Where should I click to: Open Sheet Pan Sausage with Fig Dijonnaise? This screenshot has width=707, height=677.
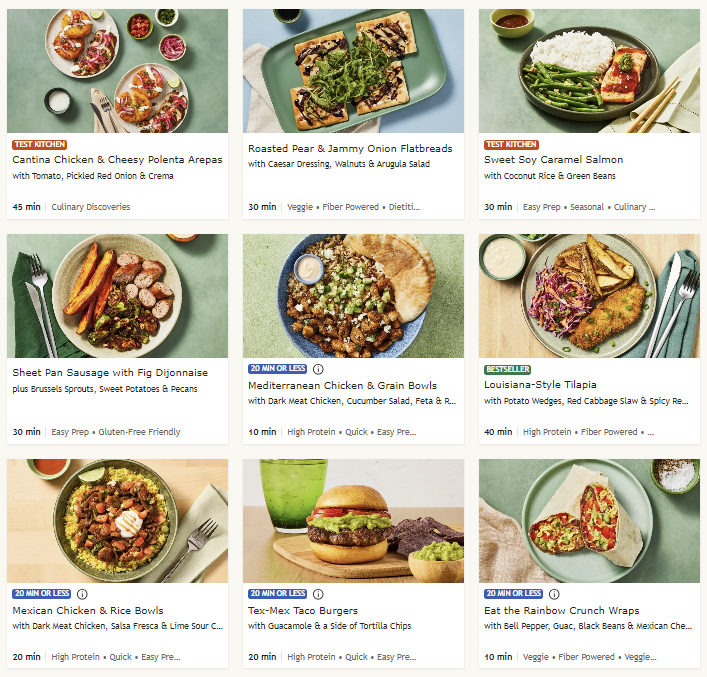click(x=110, y=373)
